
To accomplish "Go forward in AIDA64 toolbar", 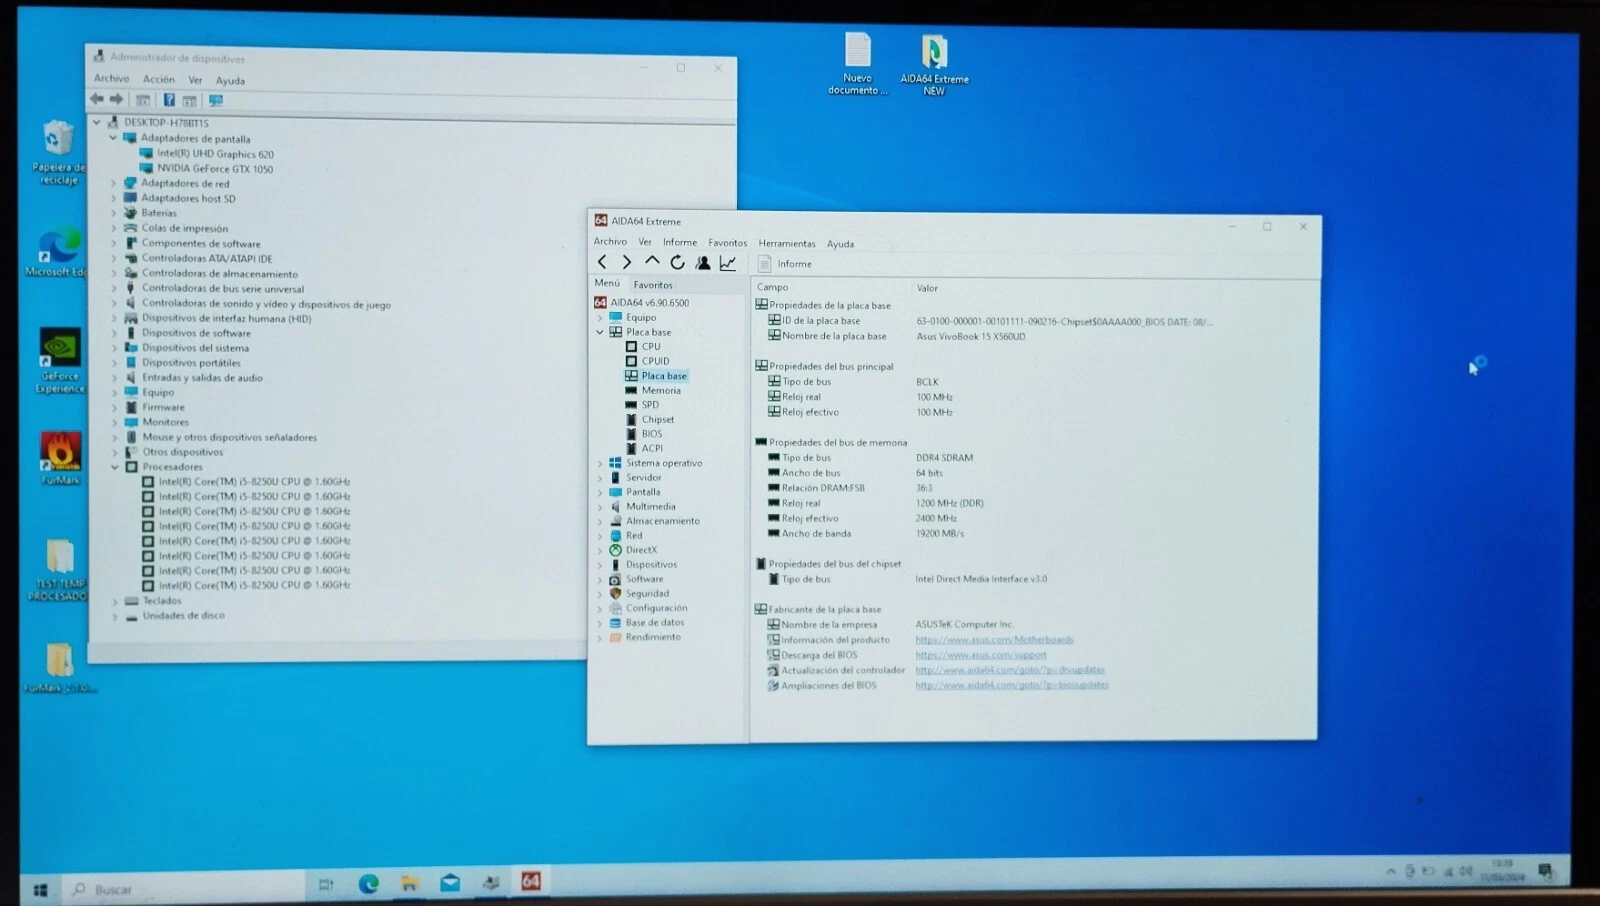I will click(x=627, y=262).
